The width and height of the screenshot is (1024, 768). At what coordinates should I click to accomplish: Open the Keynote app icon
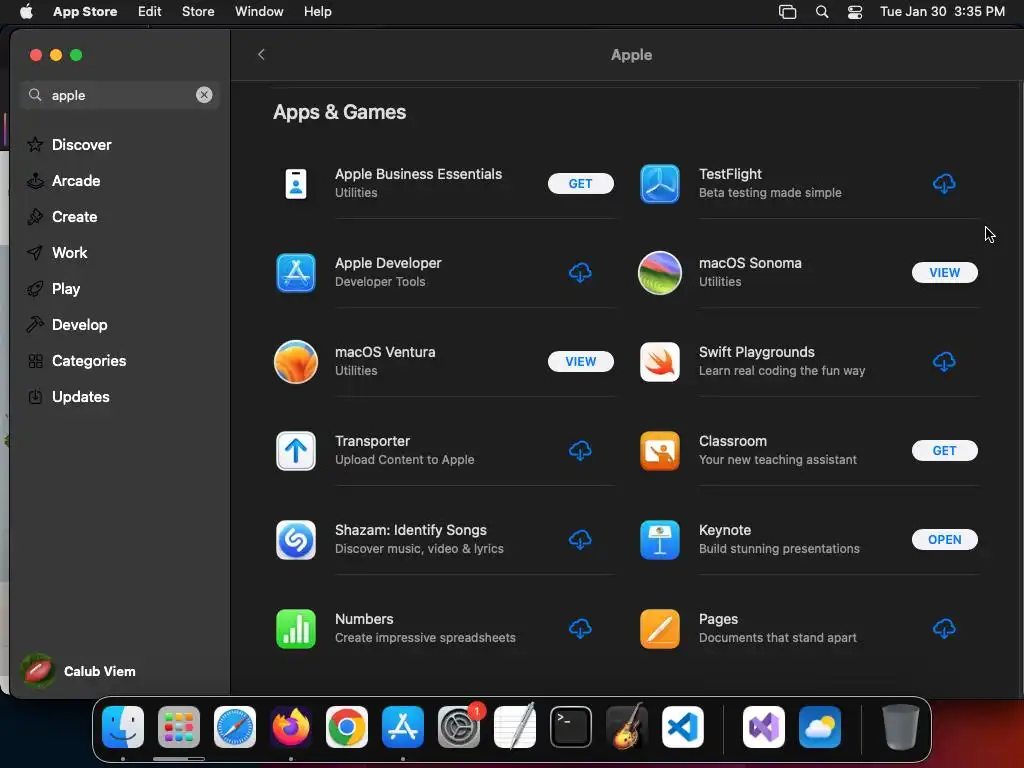[x=660, y=539]
